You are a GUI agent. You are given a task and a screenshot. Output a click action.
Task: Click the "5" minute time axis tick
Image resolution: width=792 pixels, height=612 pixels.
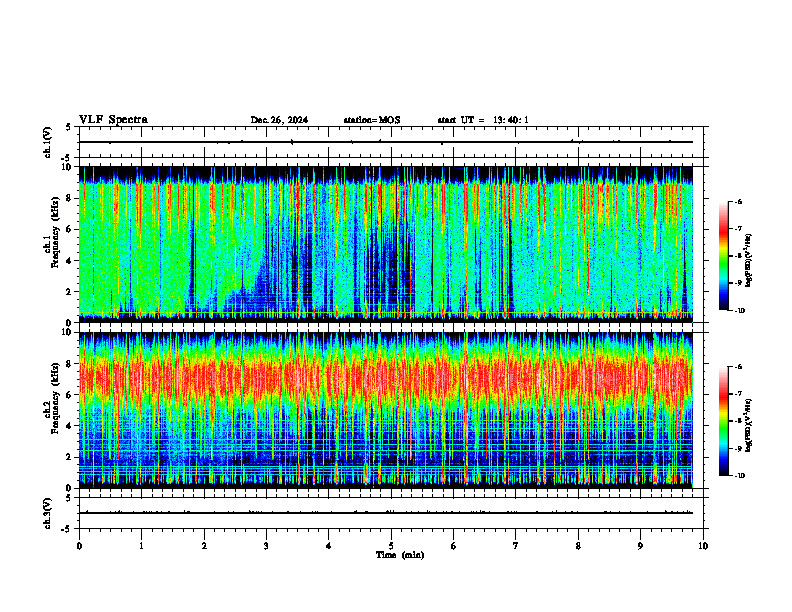click(x=391, y=546)
